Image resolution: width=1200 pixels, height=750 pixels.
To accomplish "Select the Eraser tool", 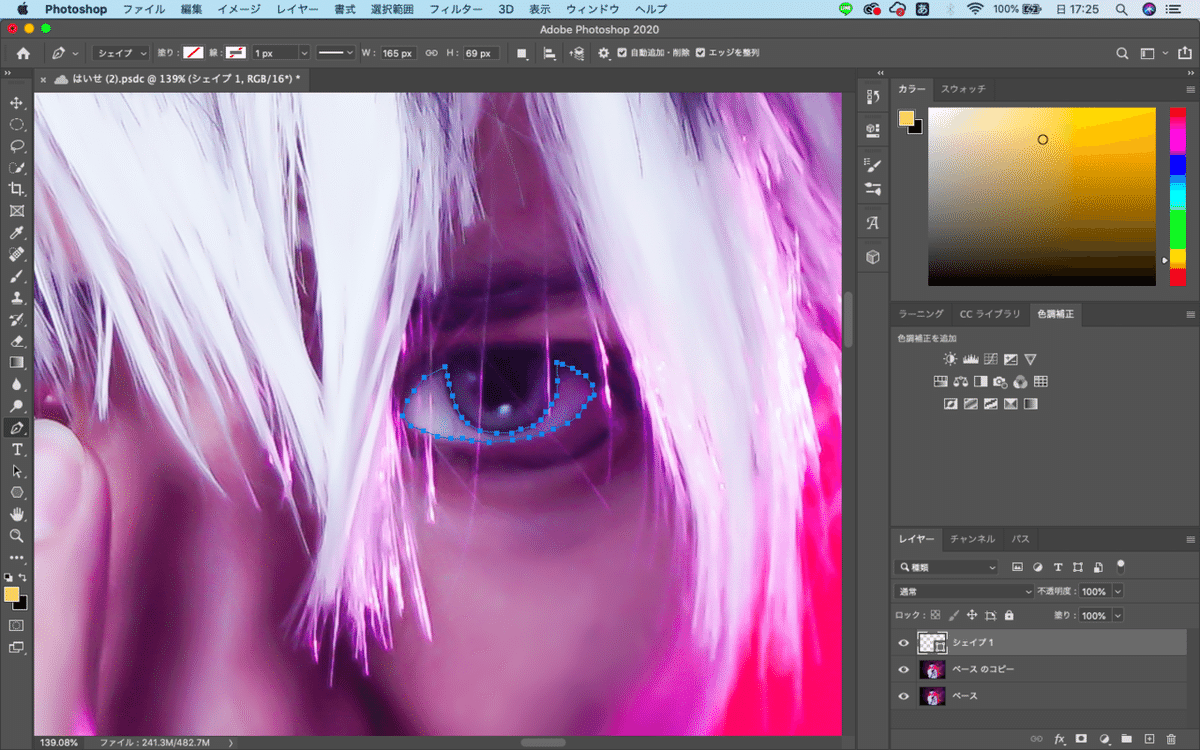I will pyautogui.click(x=16, y=341).
